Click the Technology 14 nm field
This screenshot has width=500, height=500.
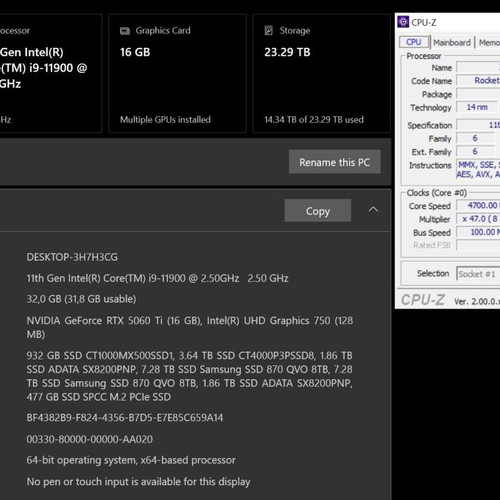coord(477,107)
